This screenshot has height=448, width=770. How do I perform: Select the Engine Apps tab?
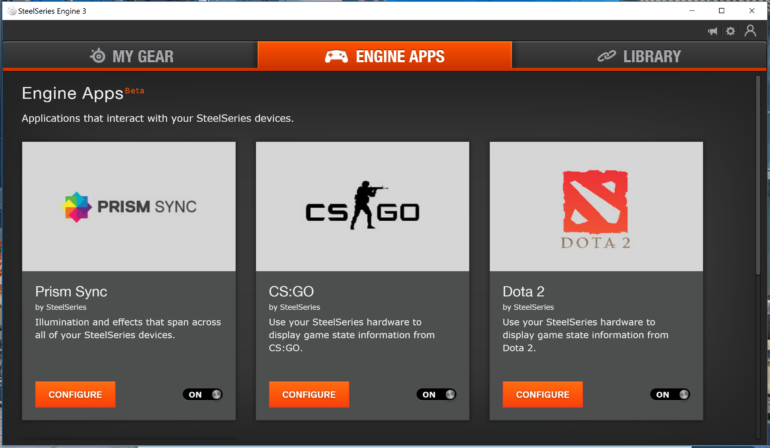tap(385, 56)
